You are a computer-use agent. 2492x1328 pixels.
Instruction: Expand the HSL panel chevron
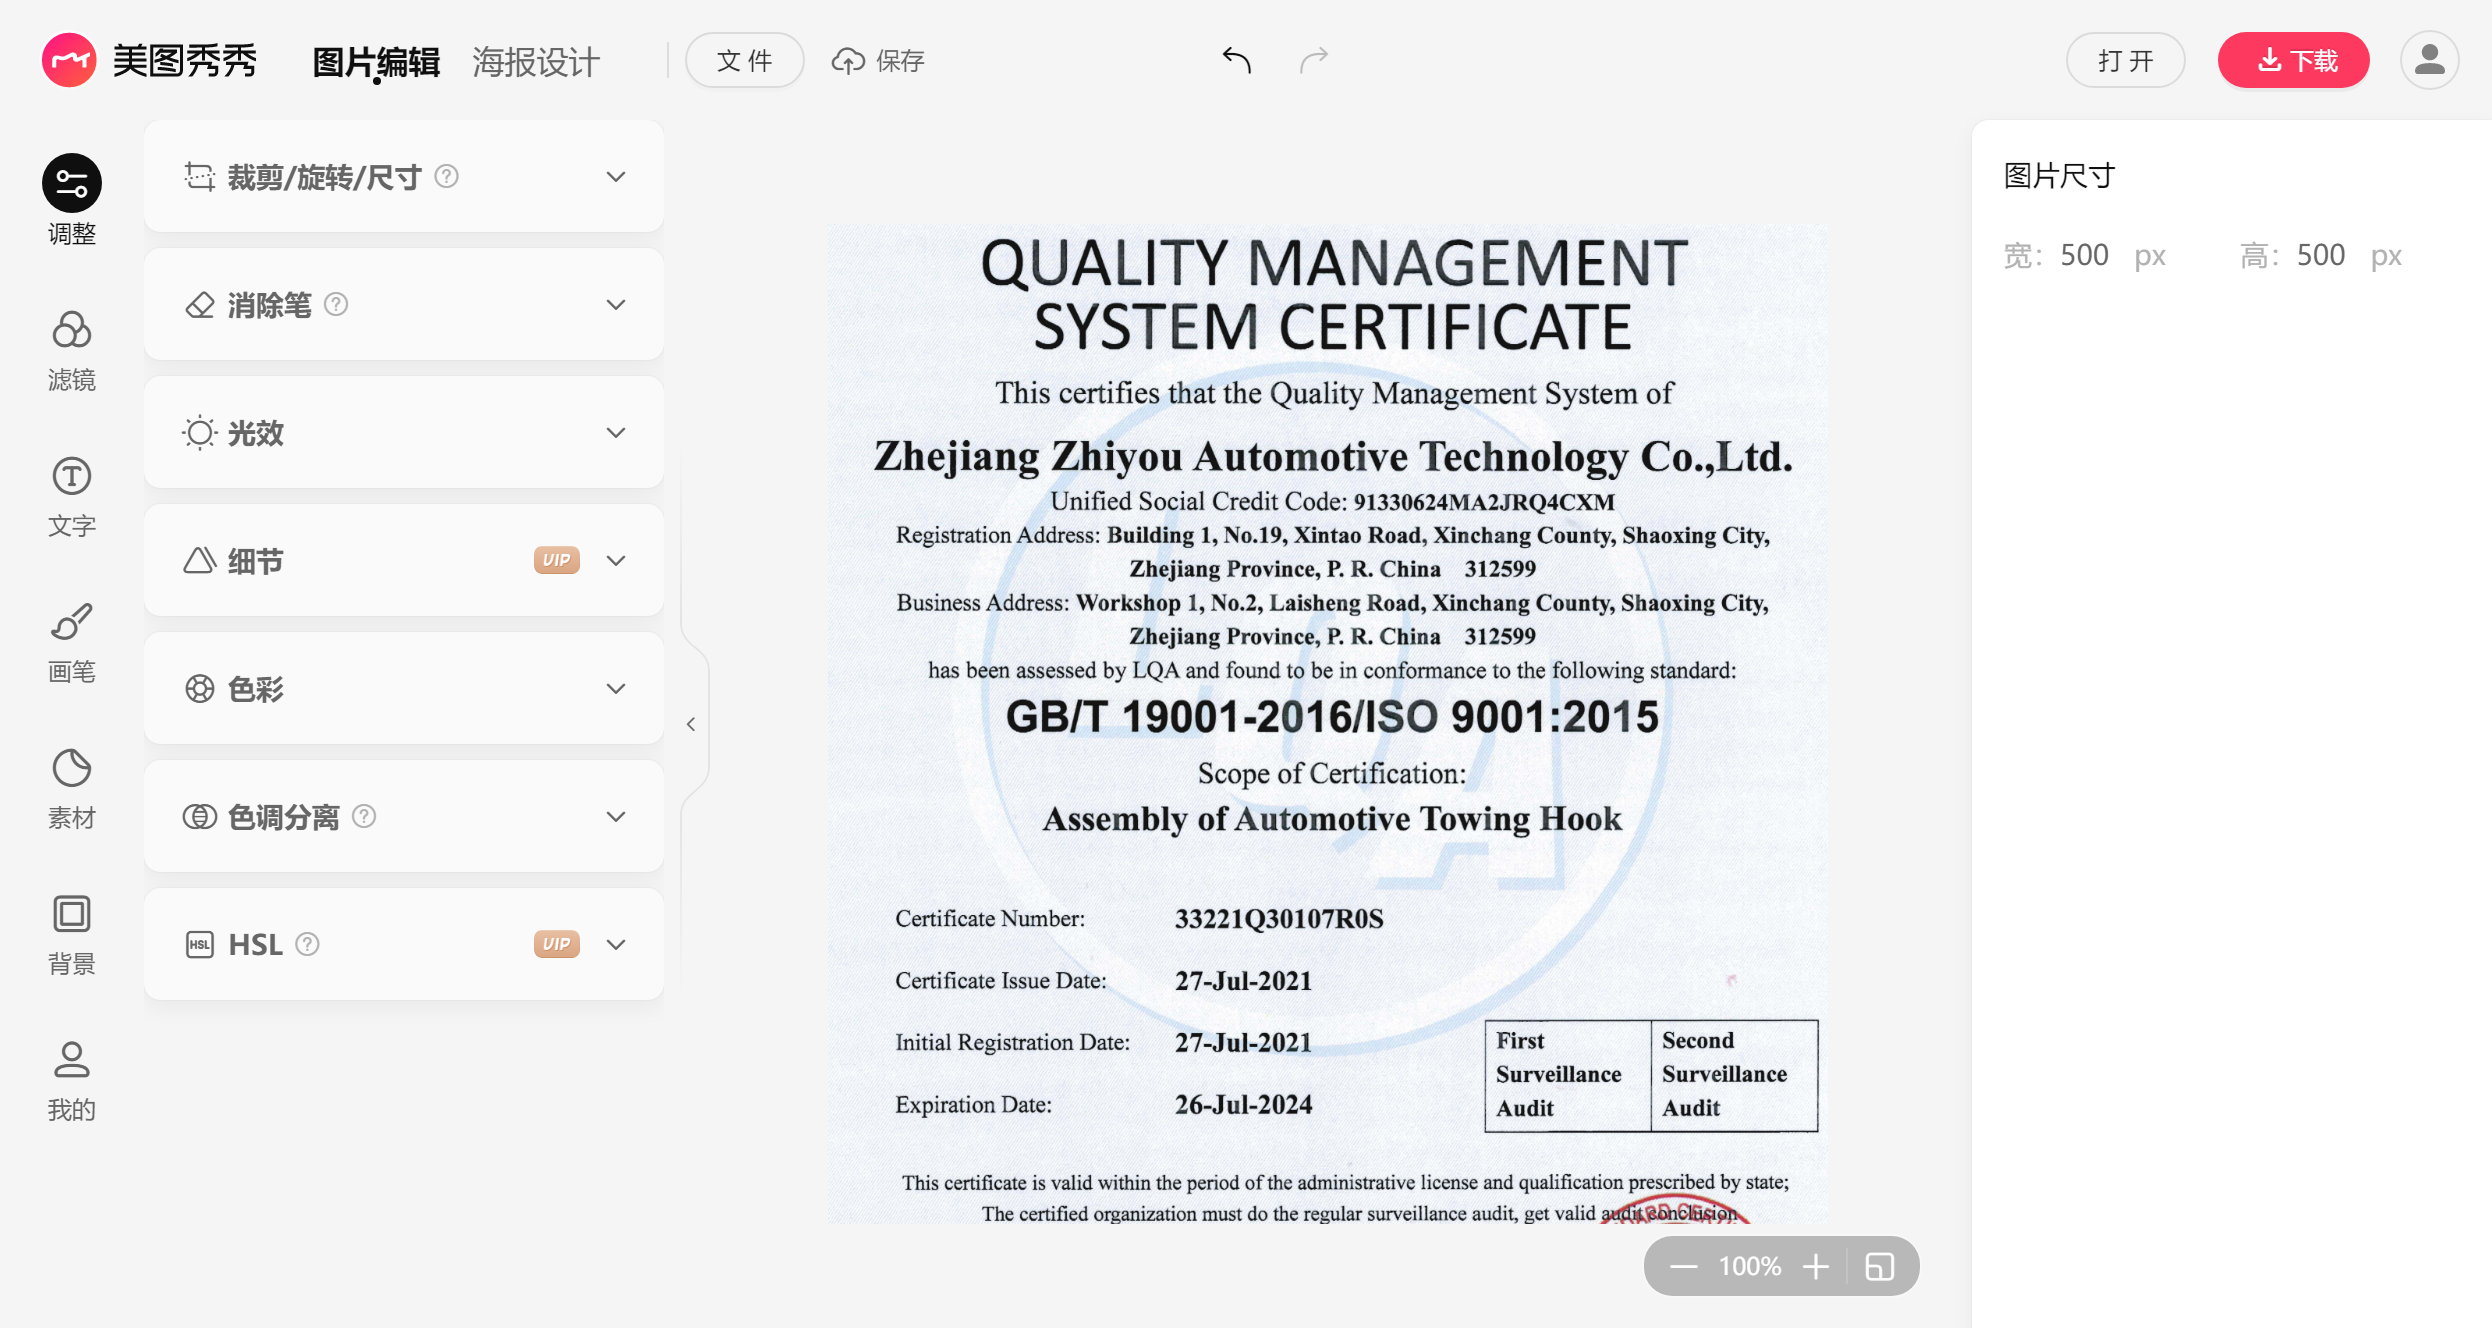click(616, 945)
